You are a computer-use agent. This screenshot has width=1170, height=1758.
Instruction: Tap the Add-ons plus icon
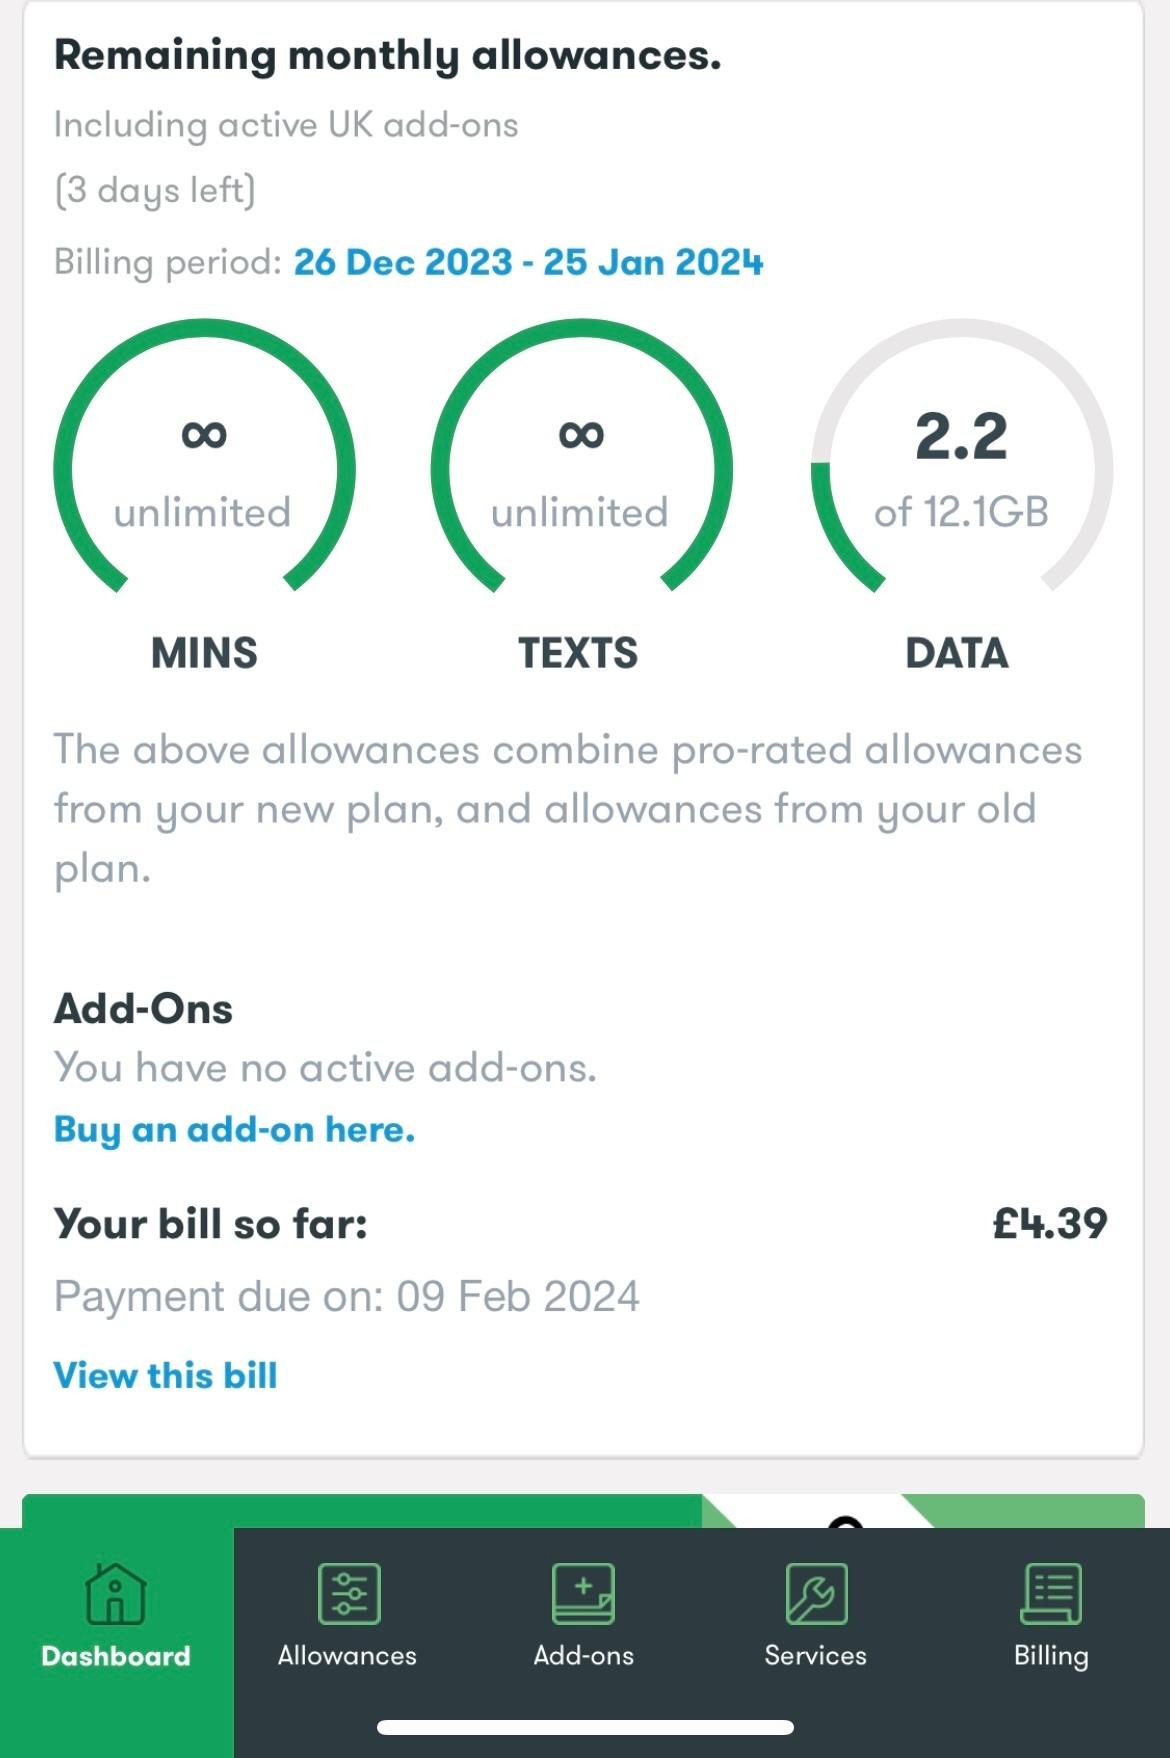pos(583,1594)
